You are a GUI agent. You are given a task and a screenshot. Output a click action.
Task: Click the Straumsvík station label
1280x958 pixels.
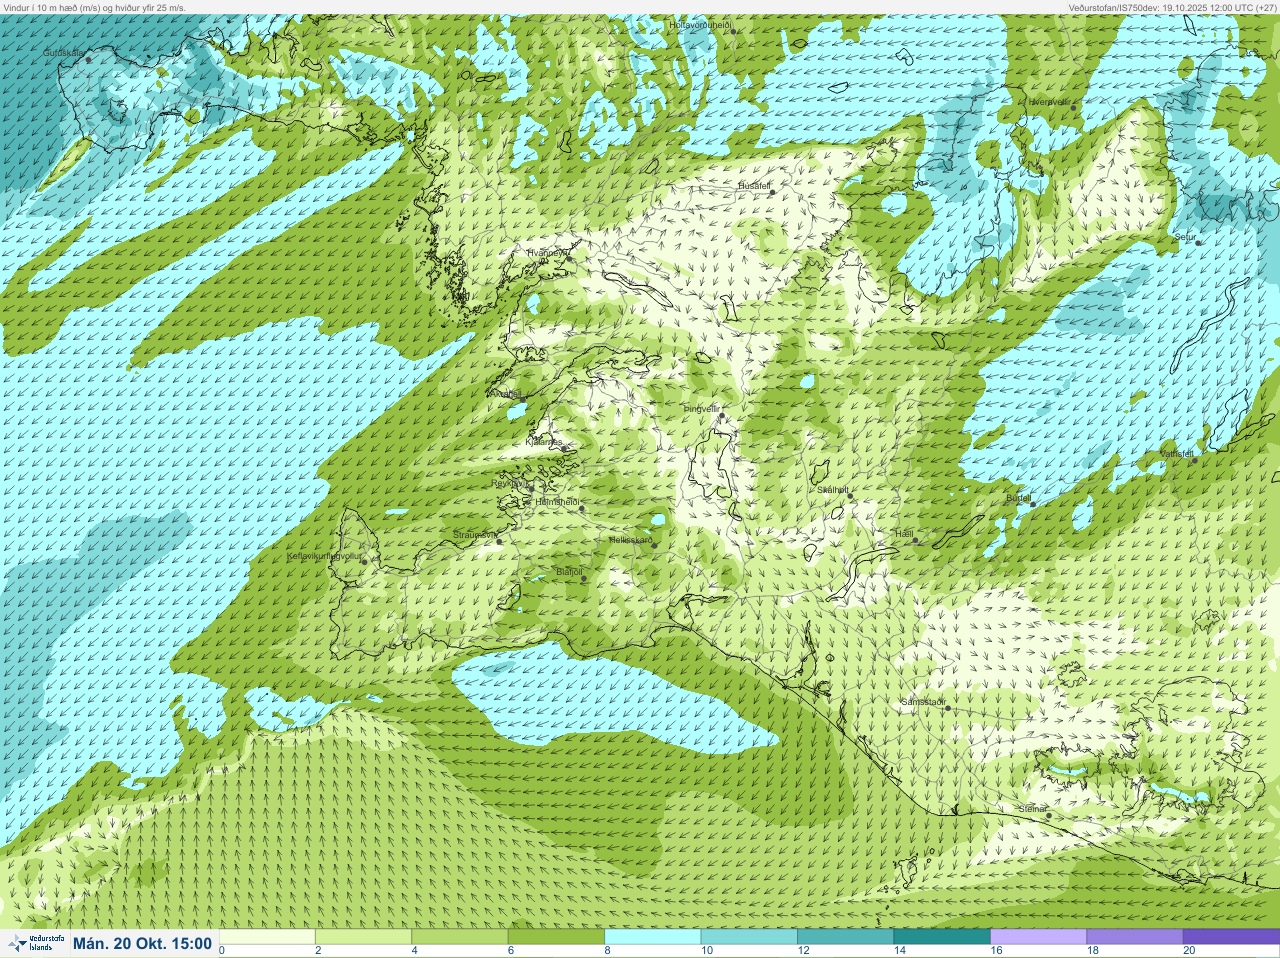click(475, 535)
